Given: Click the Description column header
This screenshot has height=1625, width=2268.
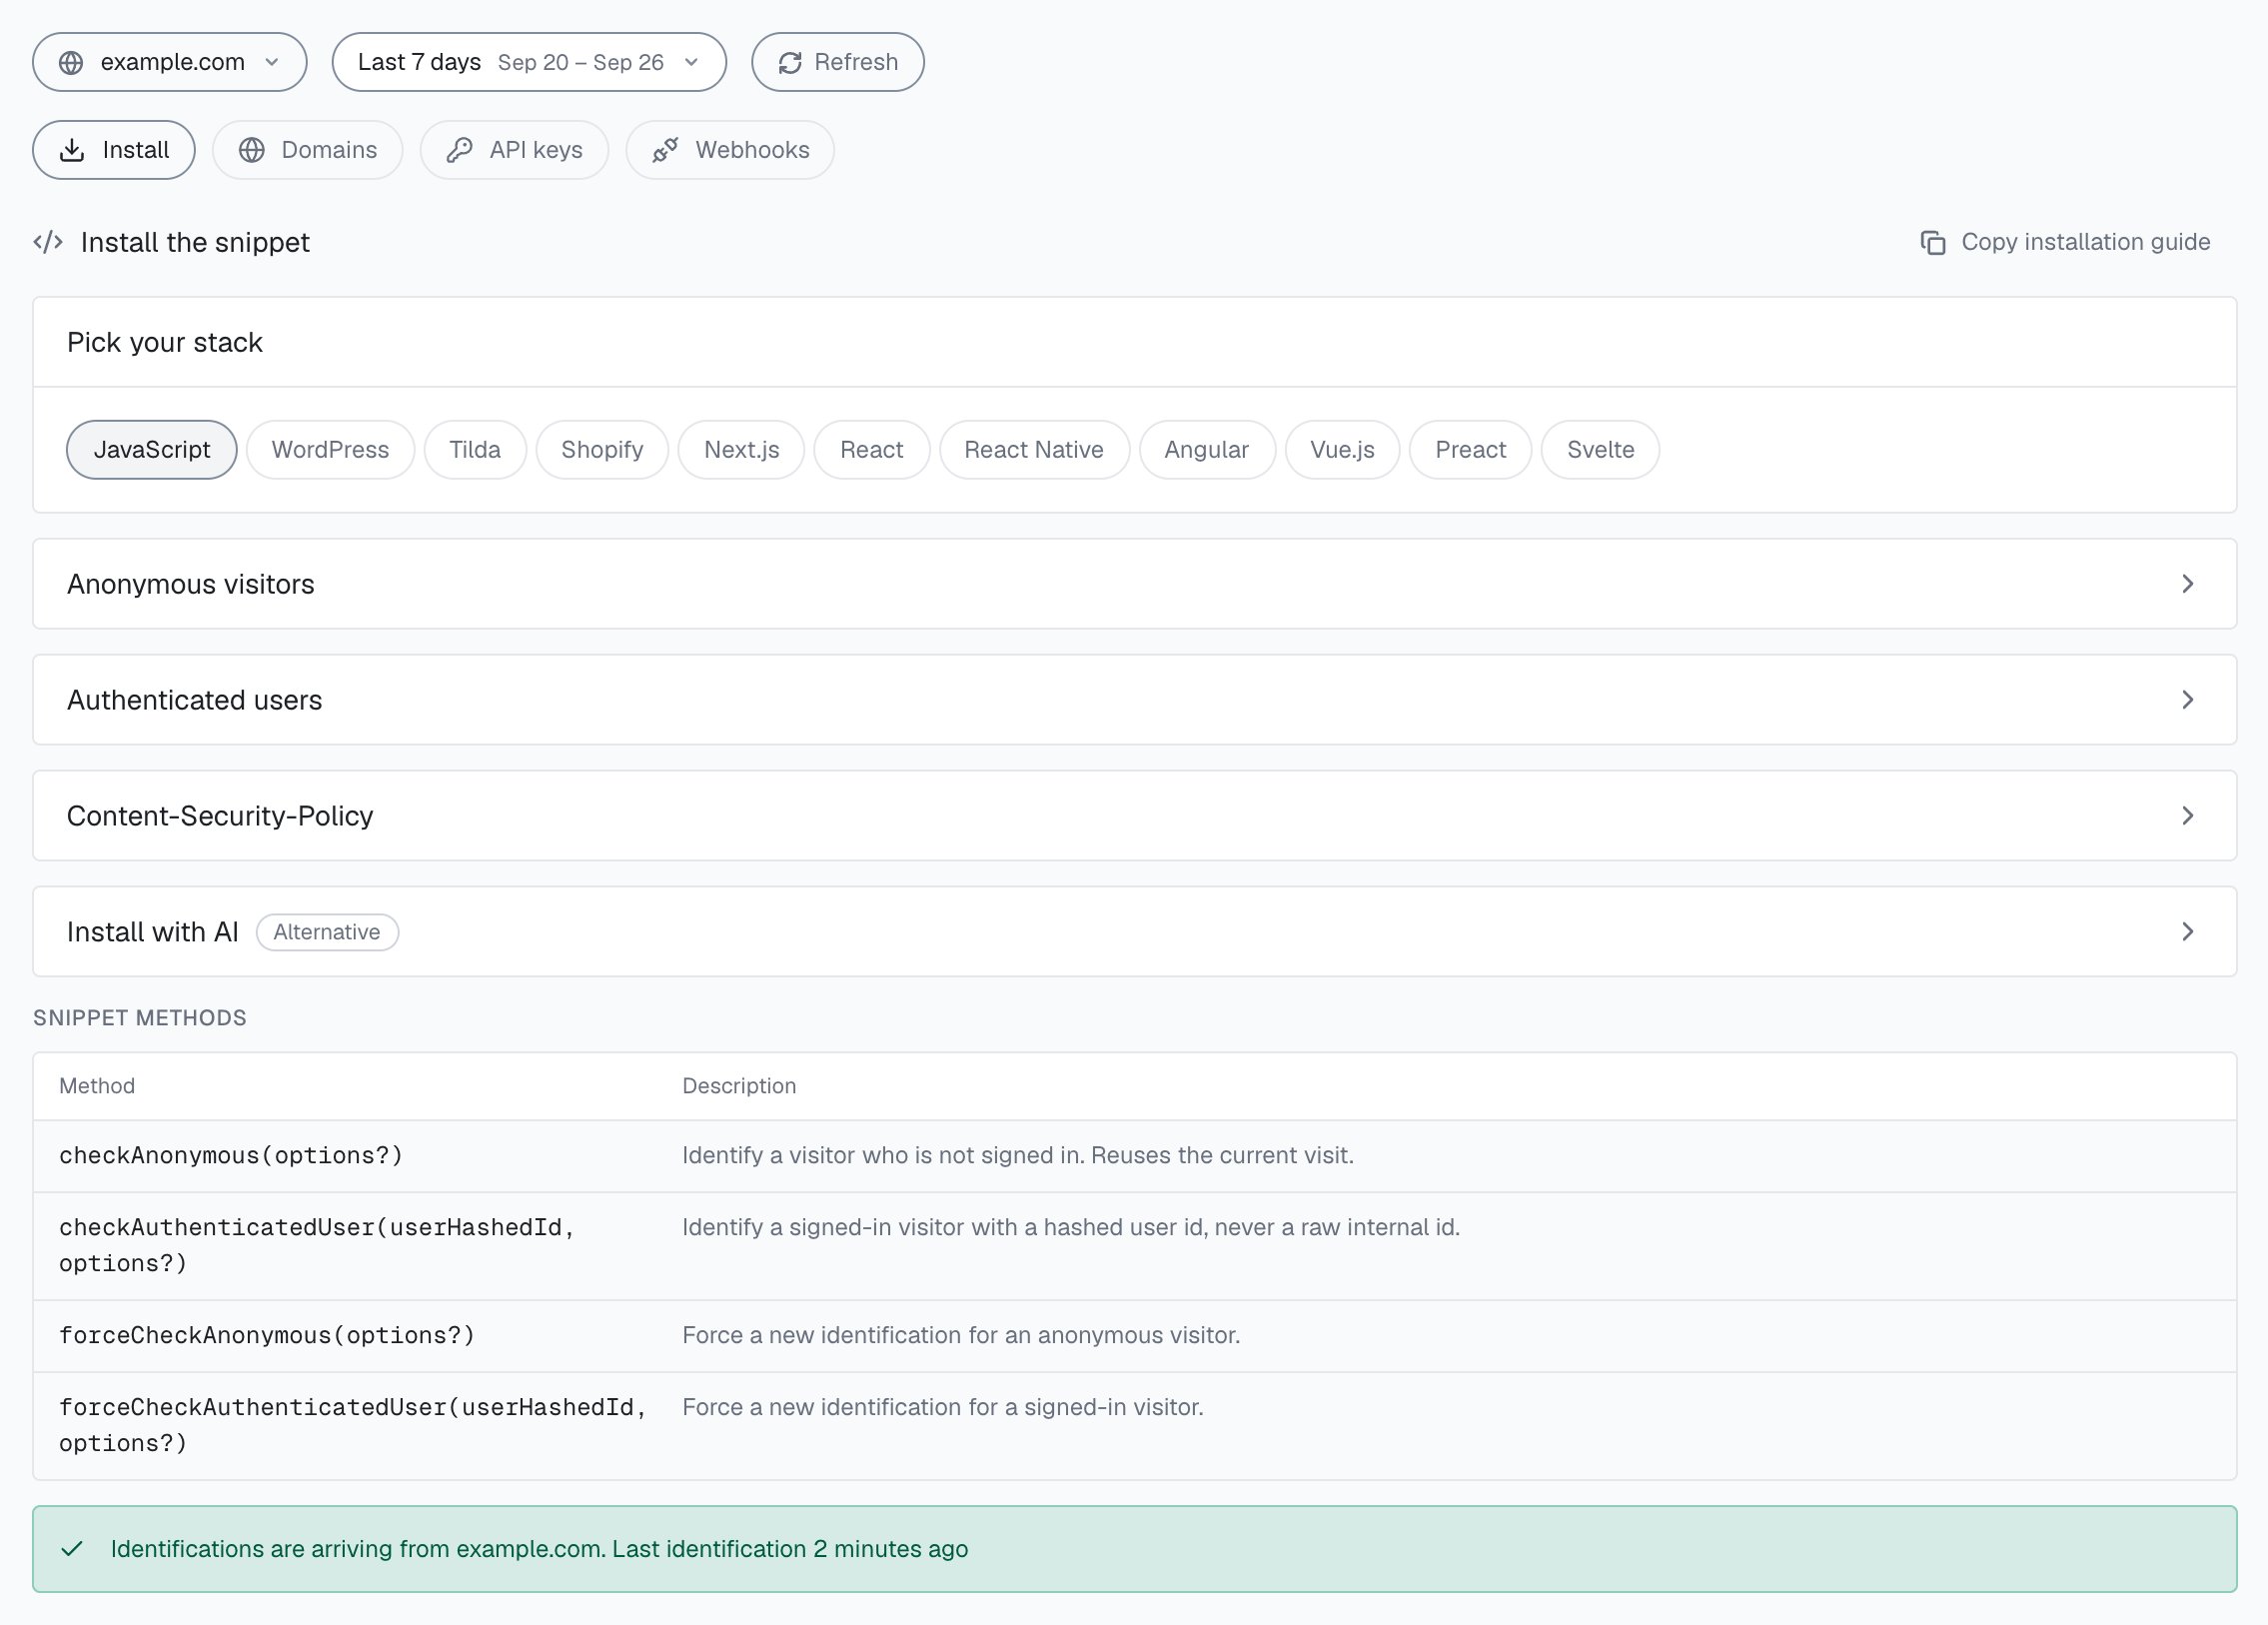Looking at the screenshot, I should (739, 1086).
